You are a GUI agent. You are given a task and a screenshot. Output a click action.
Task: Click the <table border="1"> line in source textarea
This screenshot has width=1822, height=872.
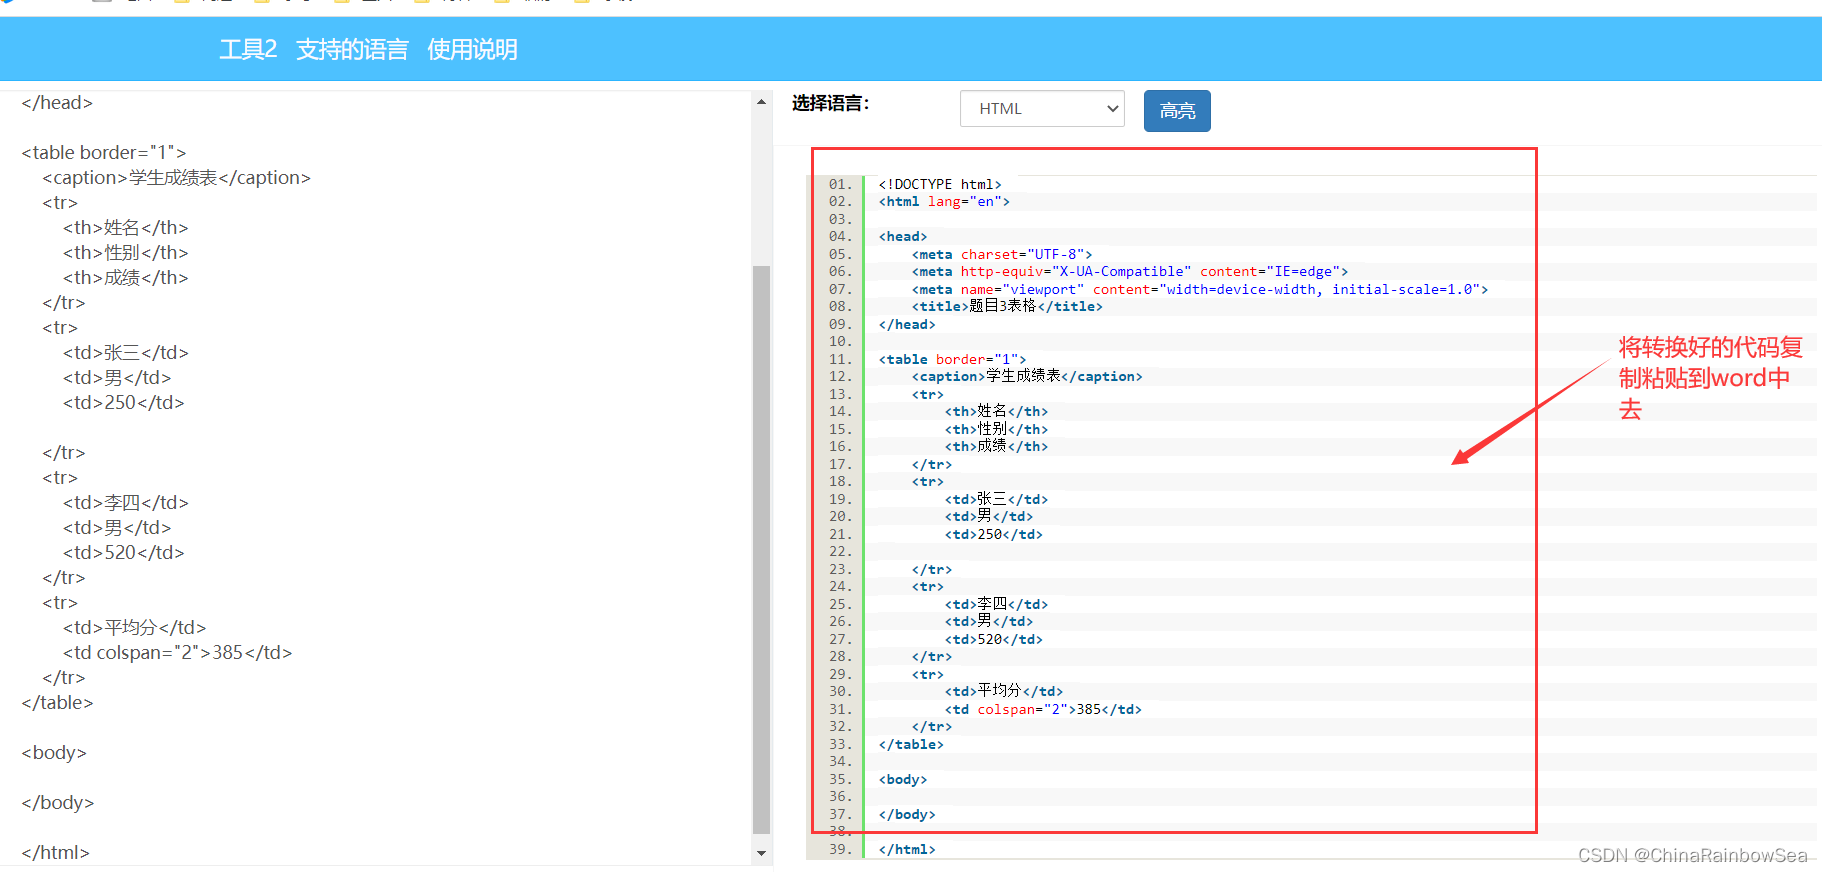click(x=104, y=152)
